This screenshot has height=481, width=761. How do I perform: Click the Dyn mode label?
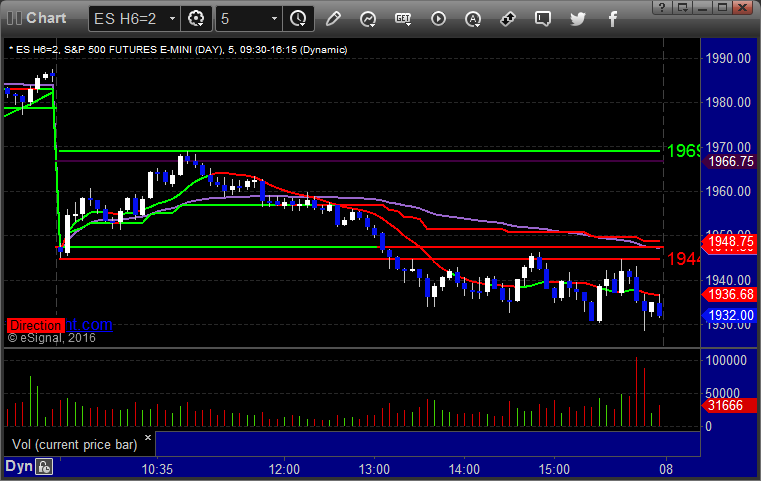click(x=19, y=466)
